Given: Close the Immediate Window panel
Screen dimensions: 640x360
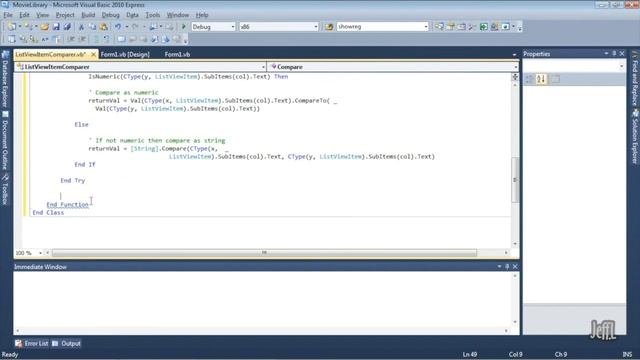Looking at the screenshot, I should pos(515,267).
